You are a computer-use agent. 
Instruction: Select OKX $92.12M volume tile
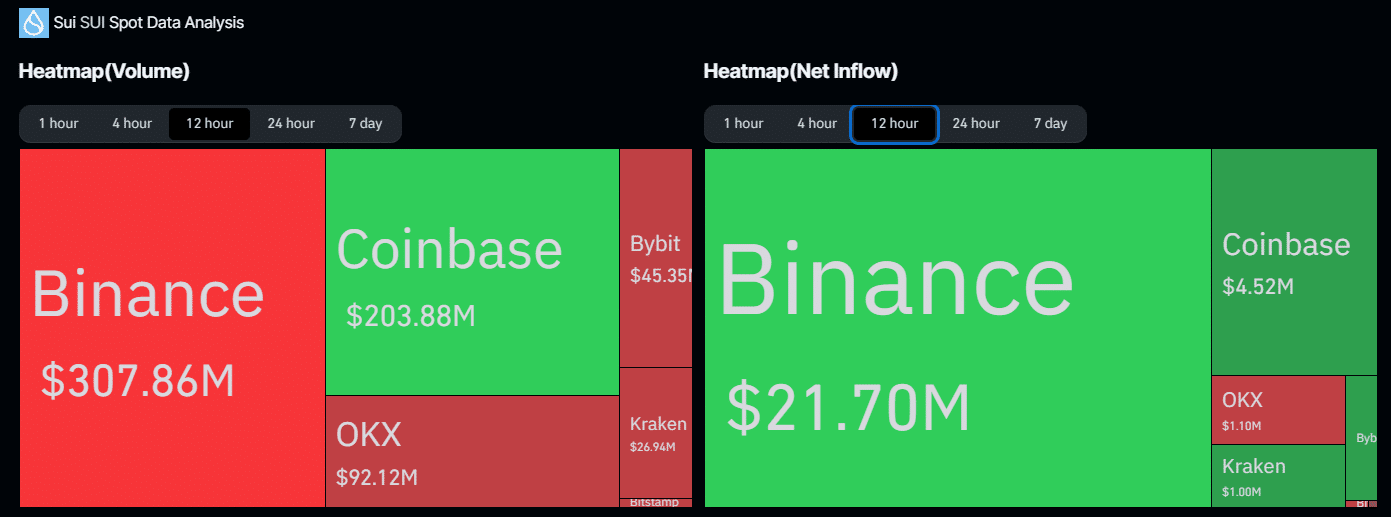click(472, 451)
